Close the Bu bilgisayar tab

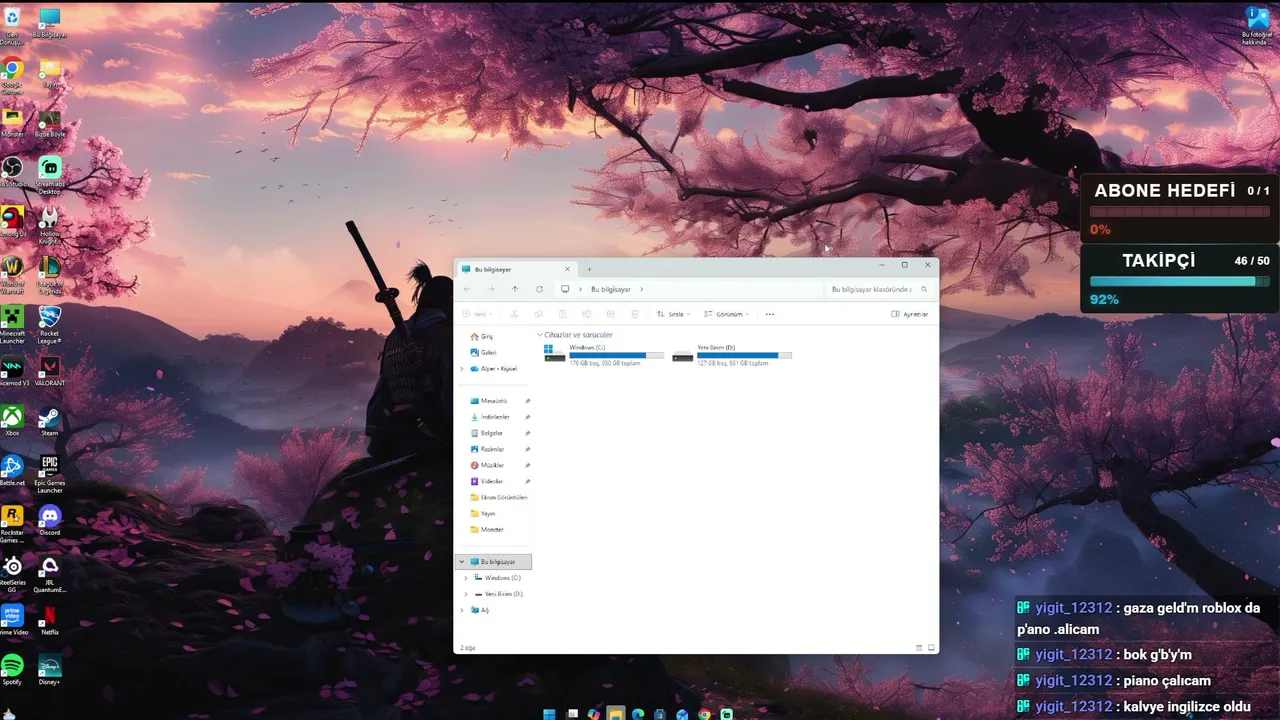[567, 269]
